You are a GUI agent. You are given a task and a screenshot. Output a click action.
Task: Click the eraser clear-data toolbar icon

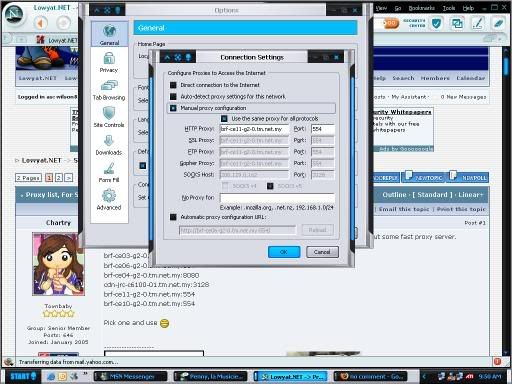(x=498, y=23)
